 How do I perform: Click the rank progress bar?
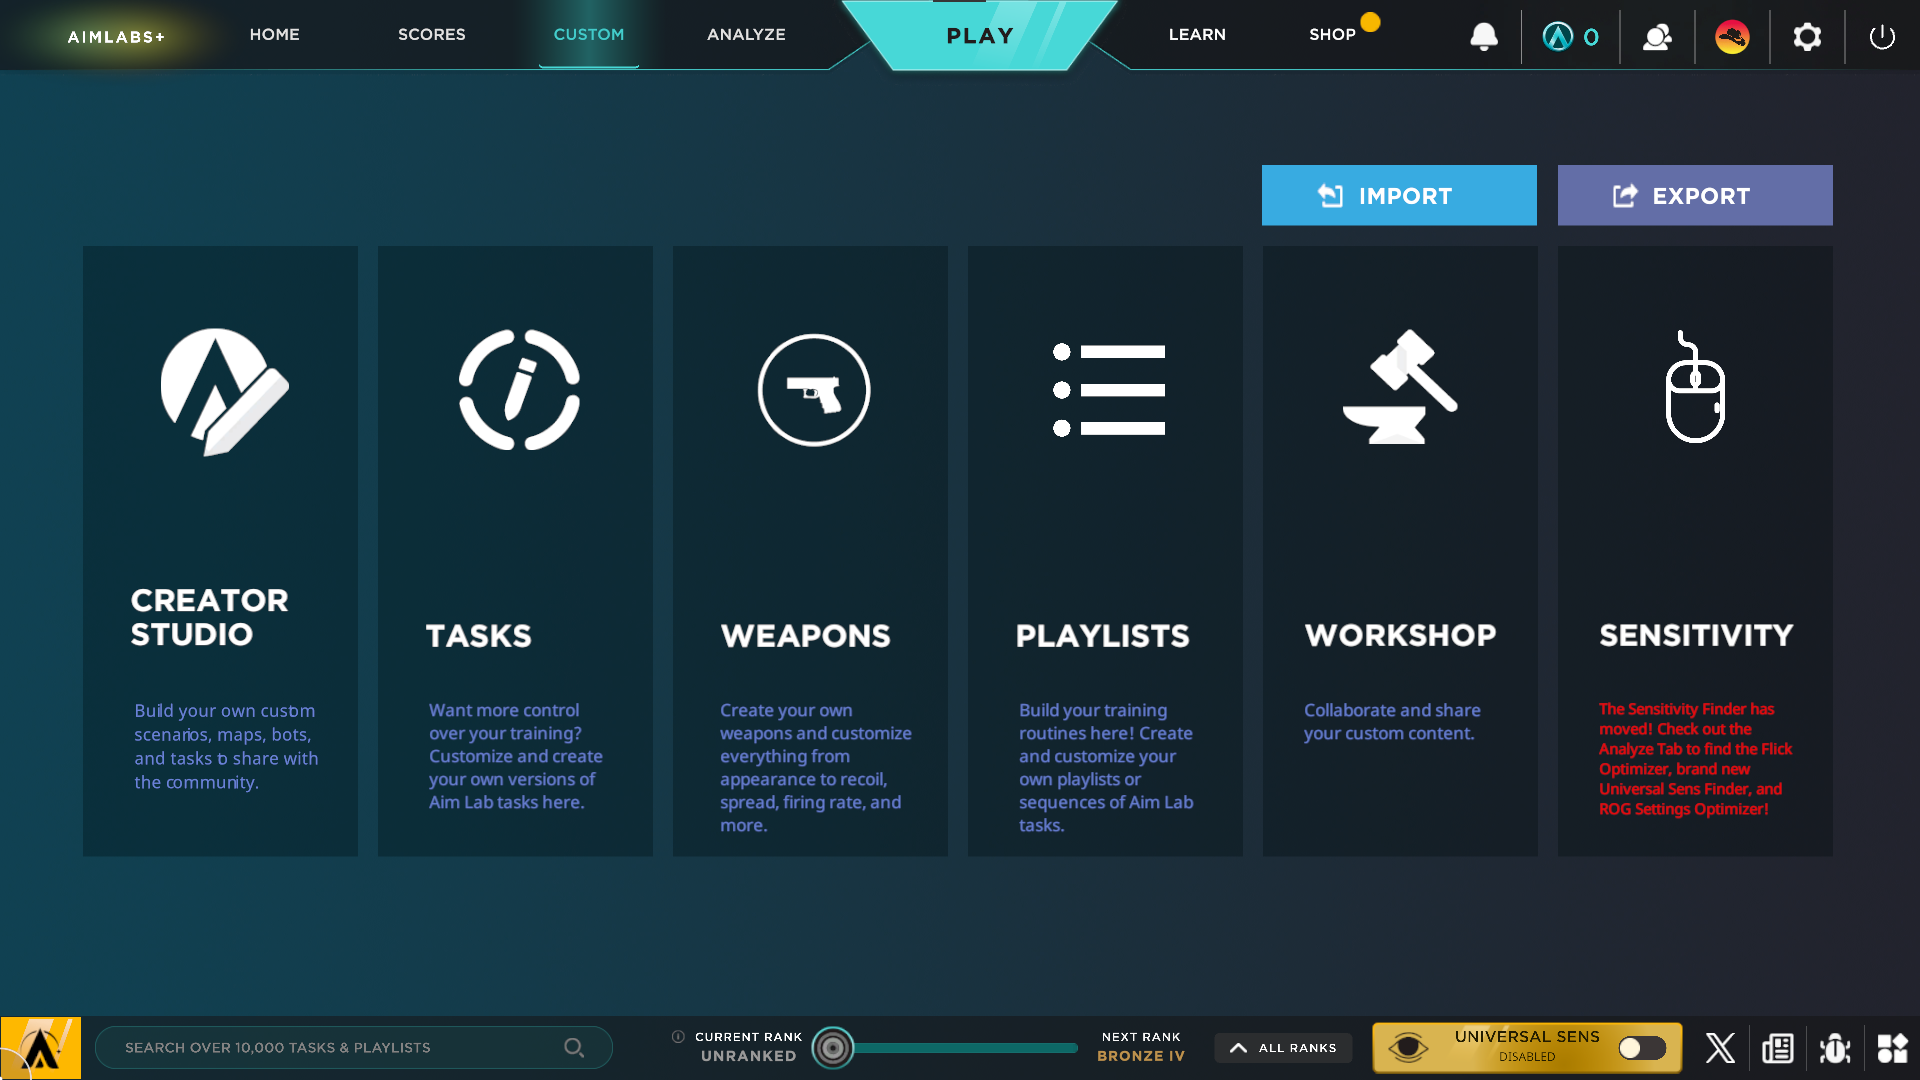965,1048
